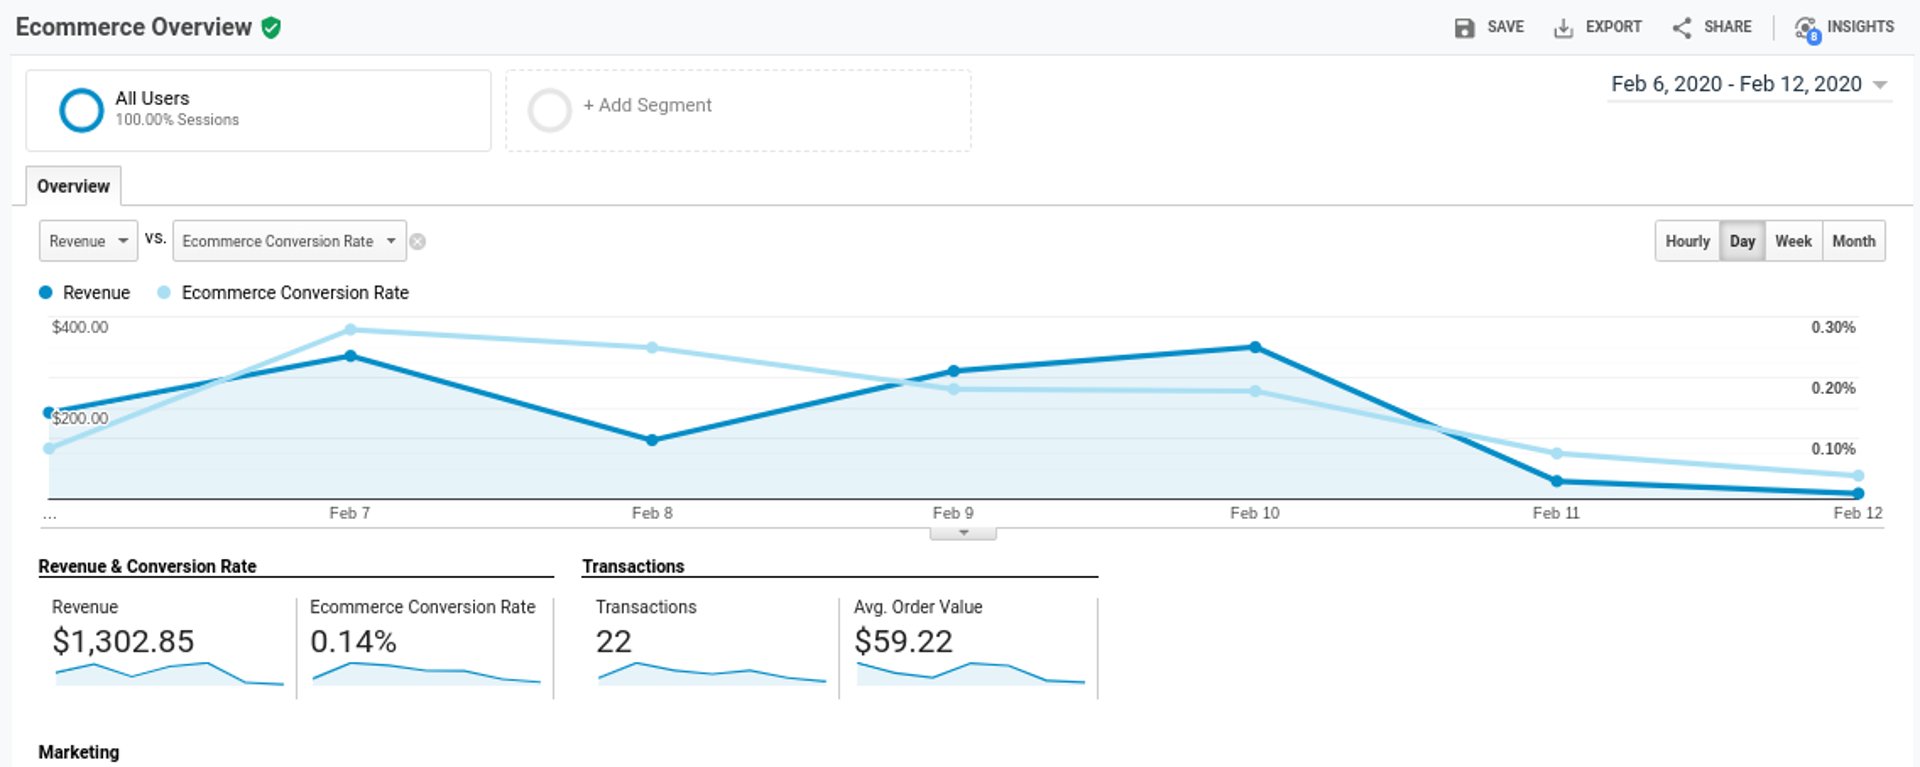The height and width of the screenshot is (767, 1920).
Task: Click the Export download icon
Action: (1563, 28)
